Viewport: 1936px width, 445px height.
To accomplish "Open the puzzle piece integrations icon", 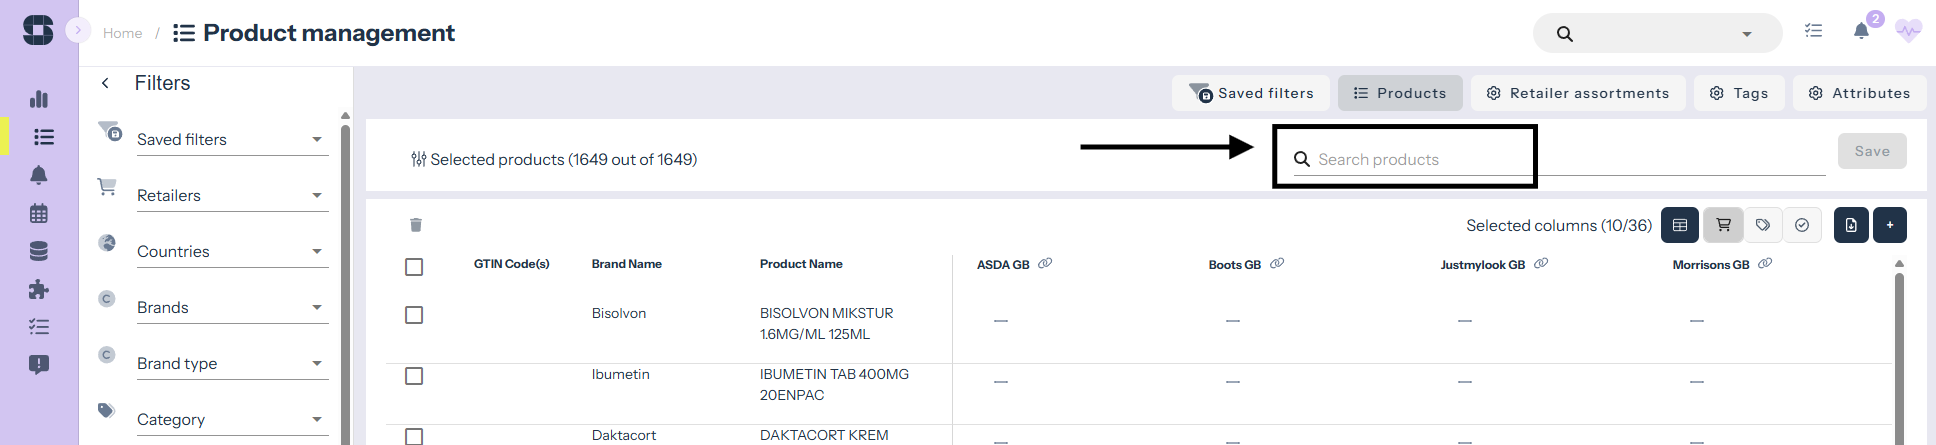I will click(39, 289).
